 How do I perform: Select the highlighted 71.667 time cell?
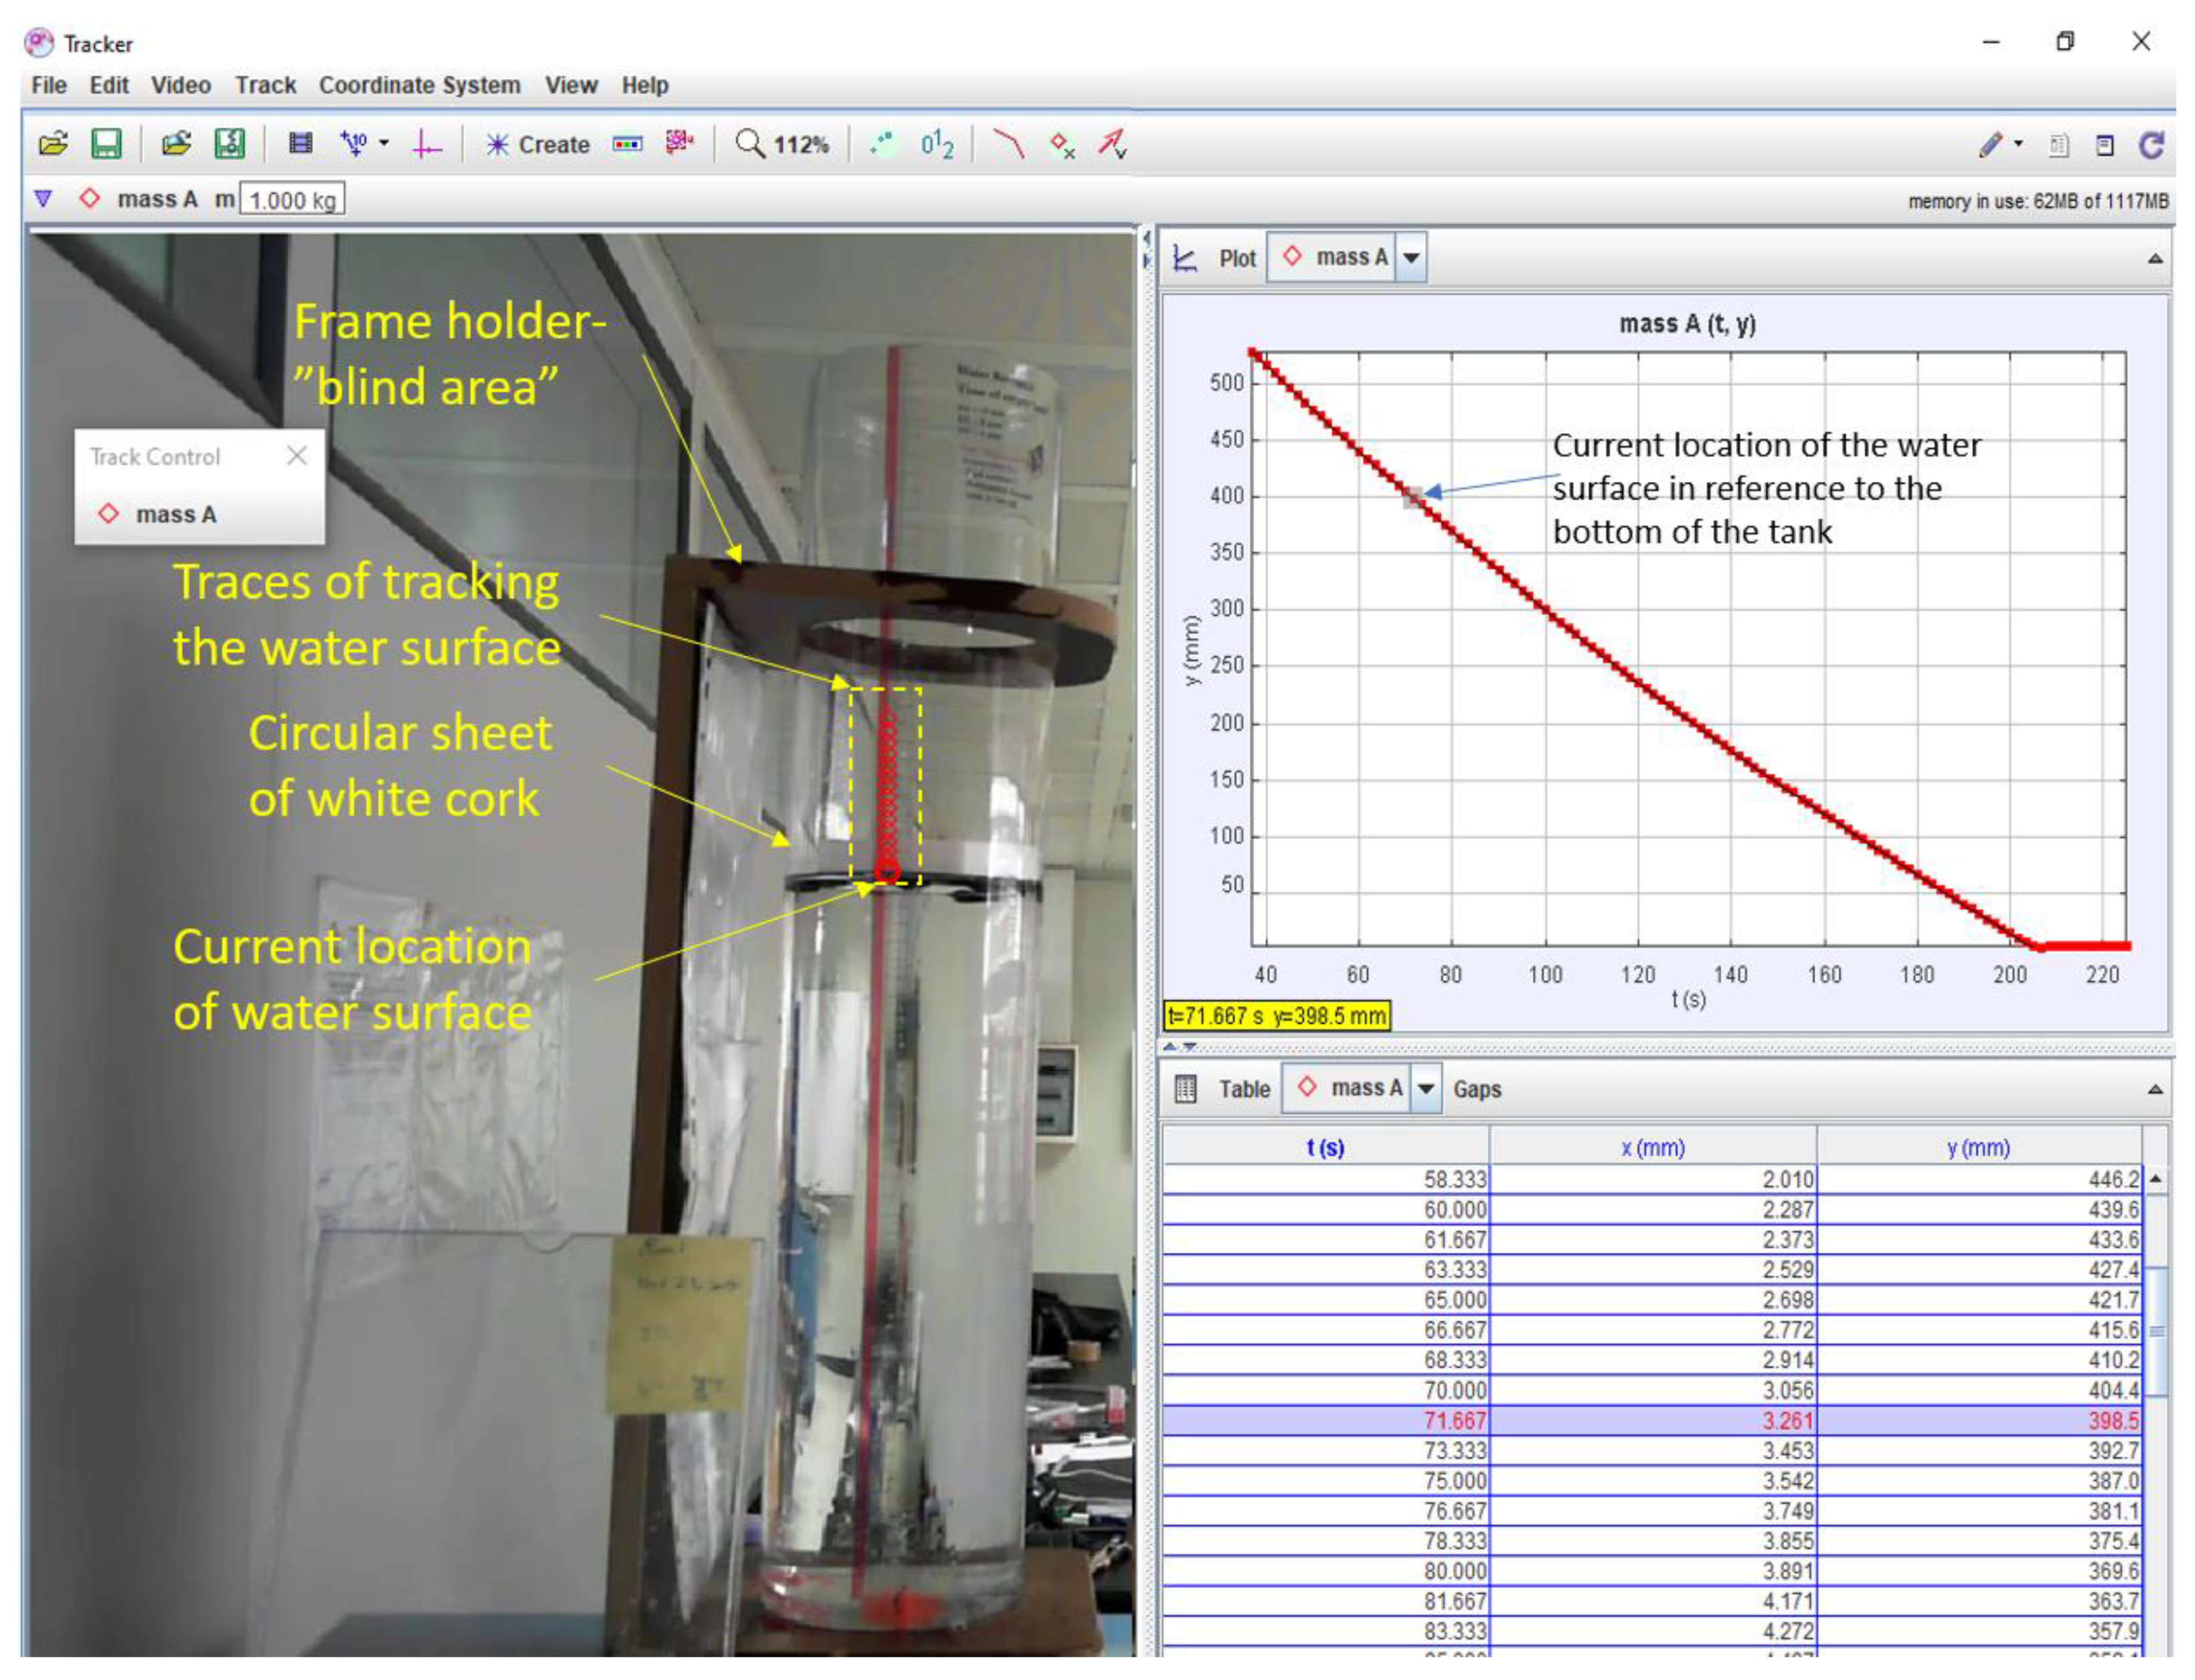1325,1420
